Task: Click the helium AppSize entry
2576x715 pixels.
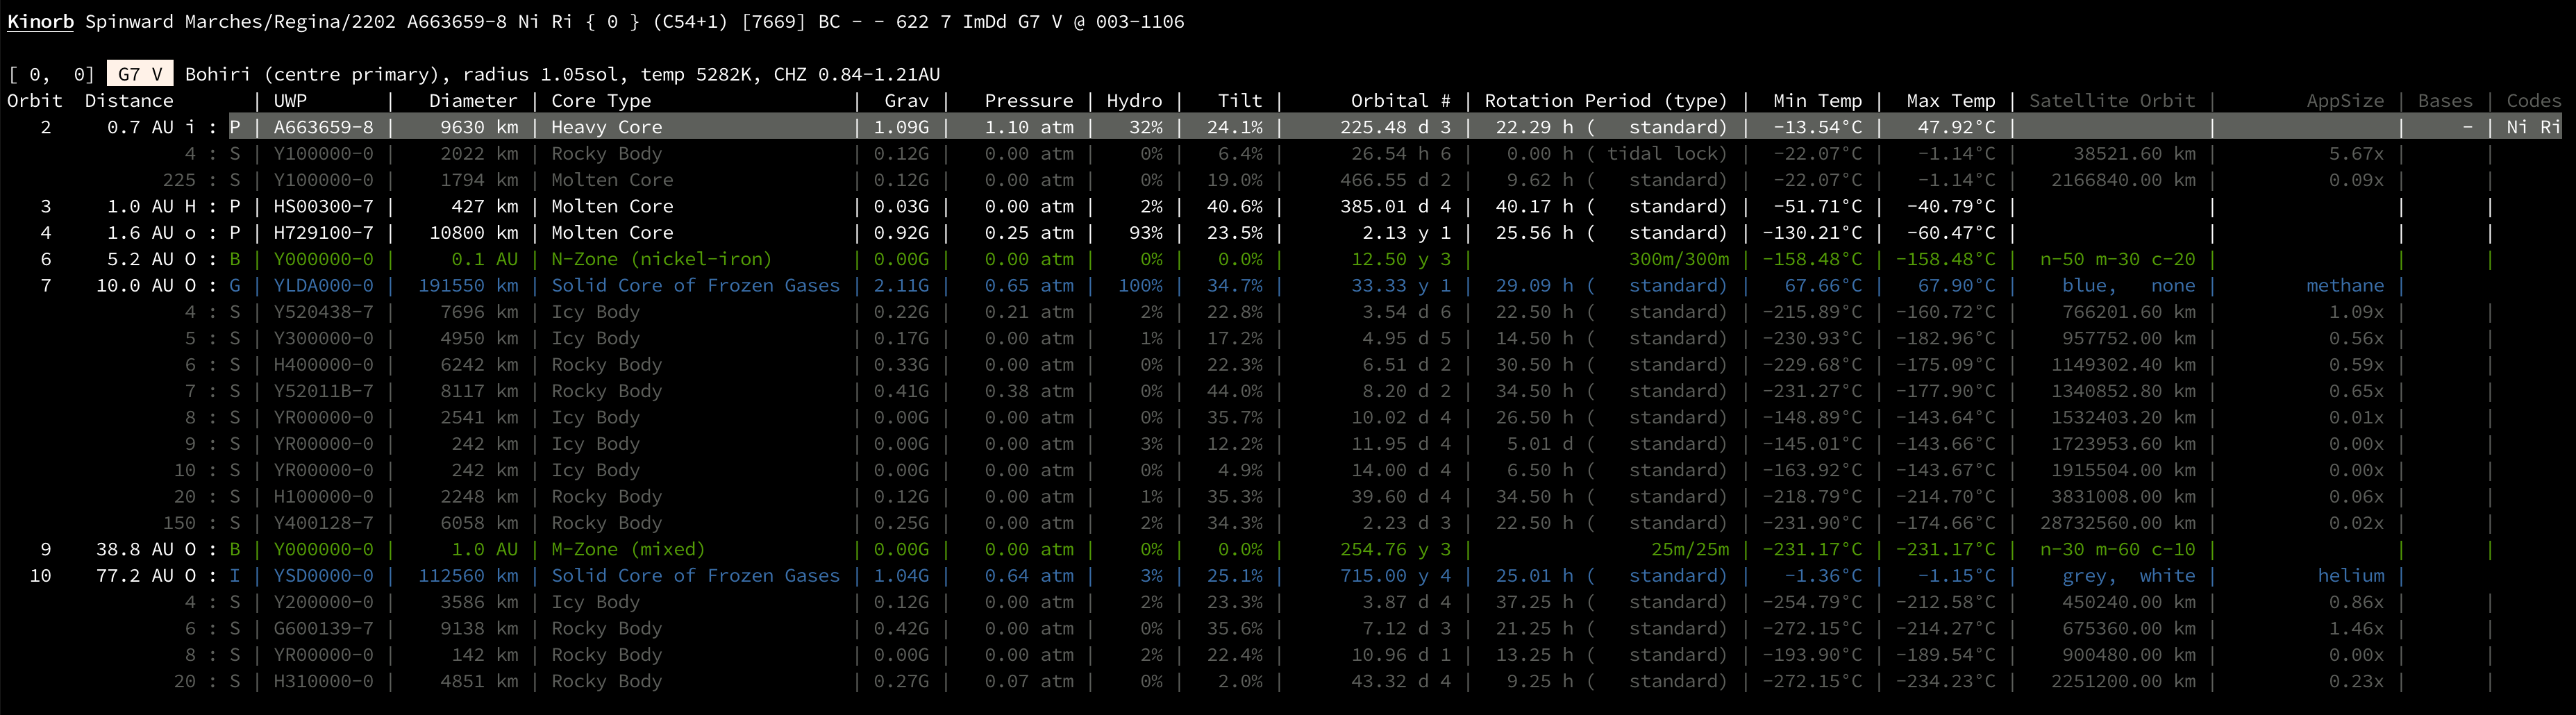Action: 2351,575
